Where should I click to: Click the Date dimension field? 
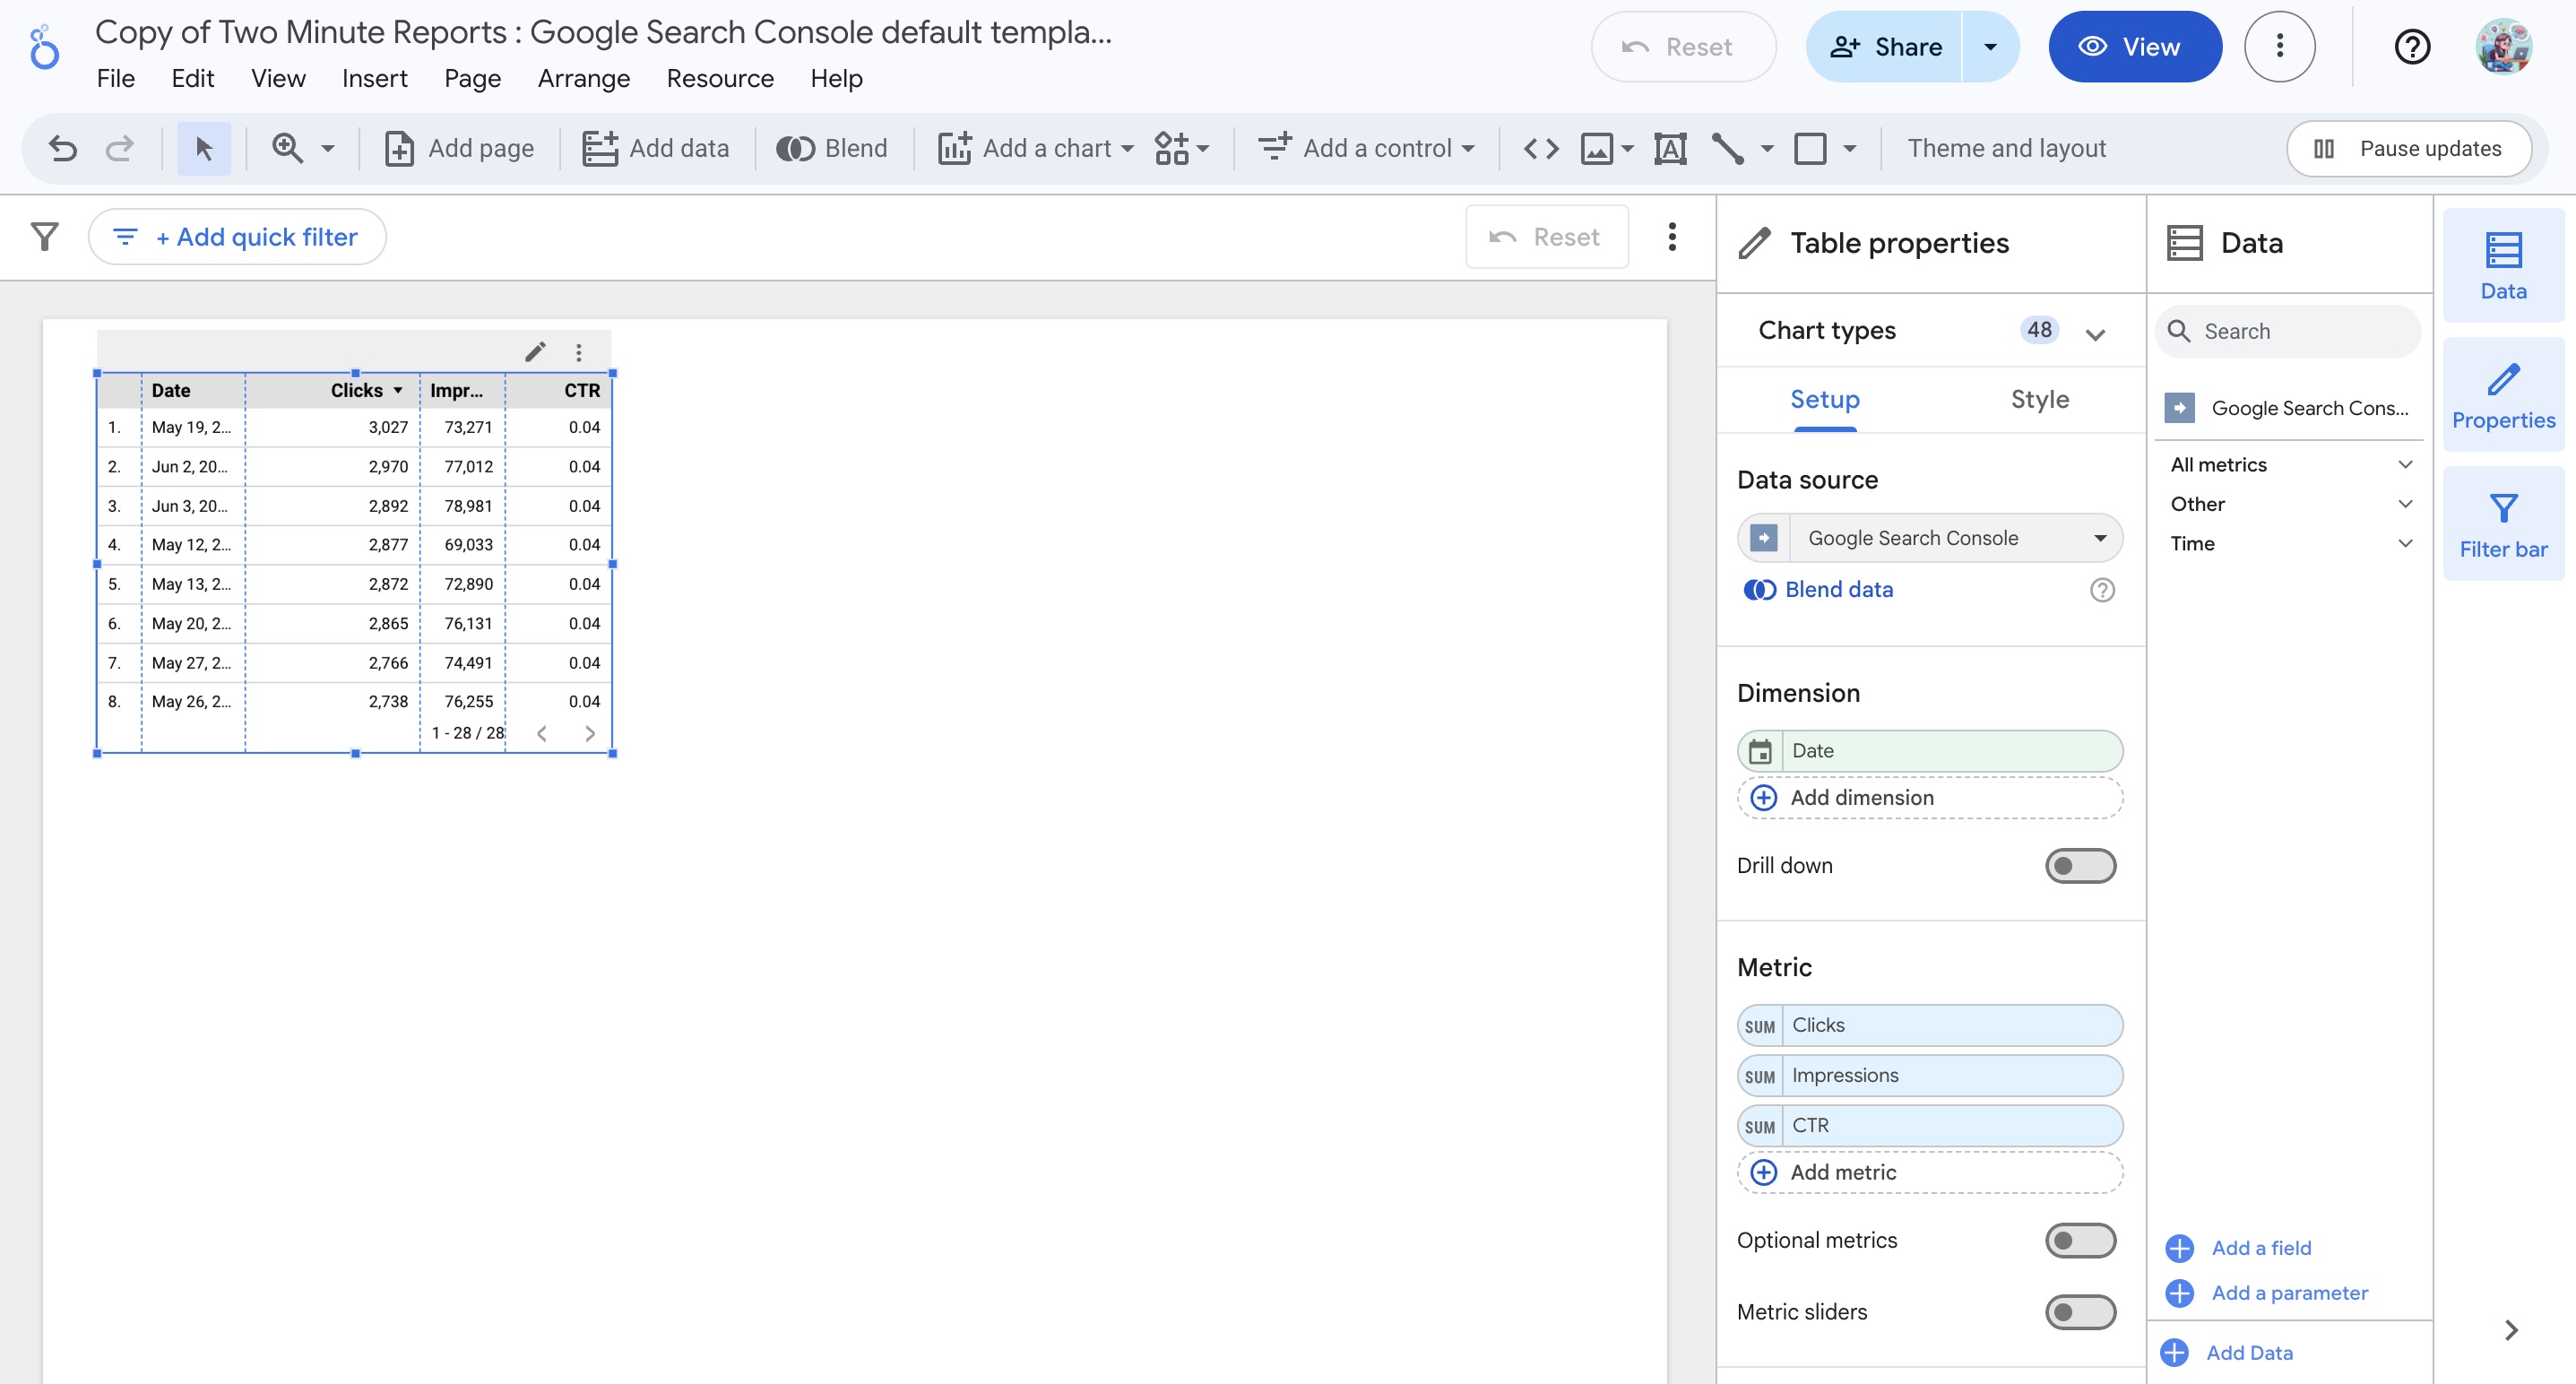[1930, 751]
